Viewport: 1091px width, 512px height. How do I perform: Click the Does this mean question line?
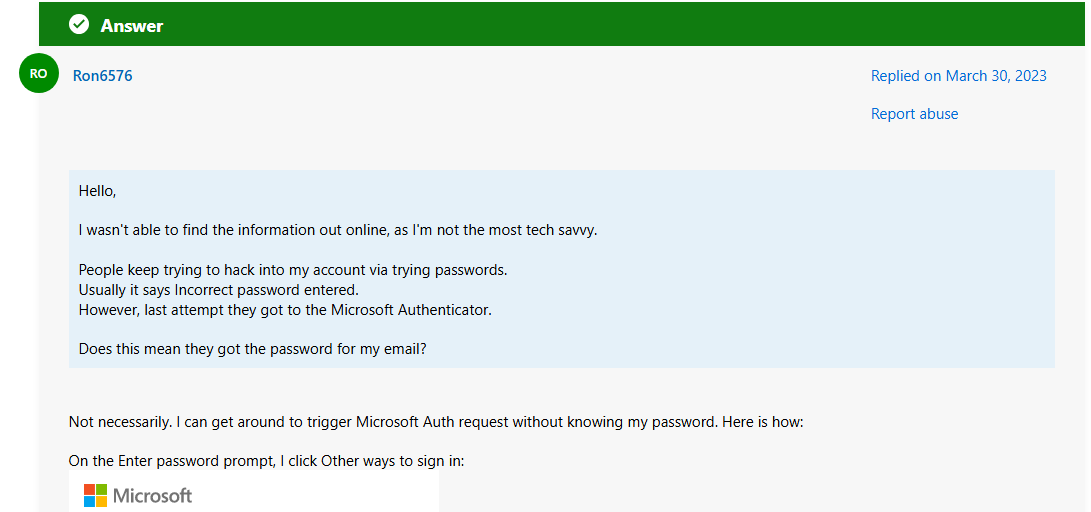tap(253, 349)
